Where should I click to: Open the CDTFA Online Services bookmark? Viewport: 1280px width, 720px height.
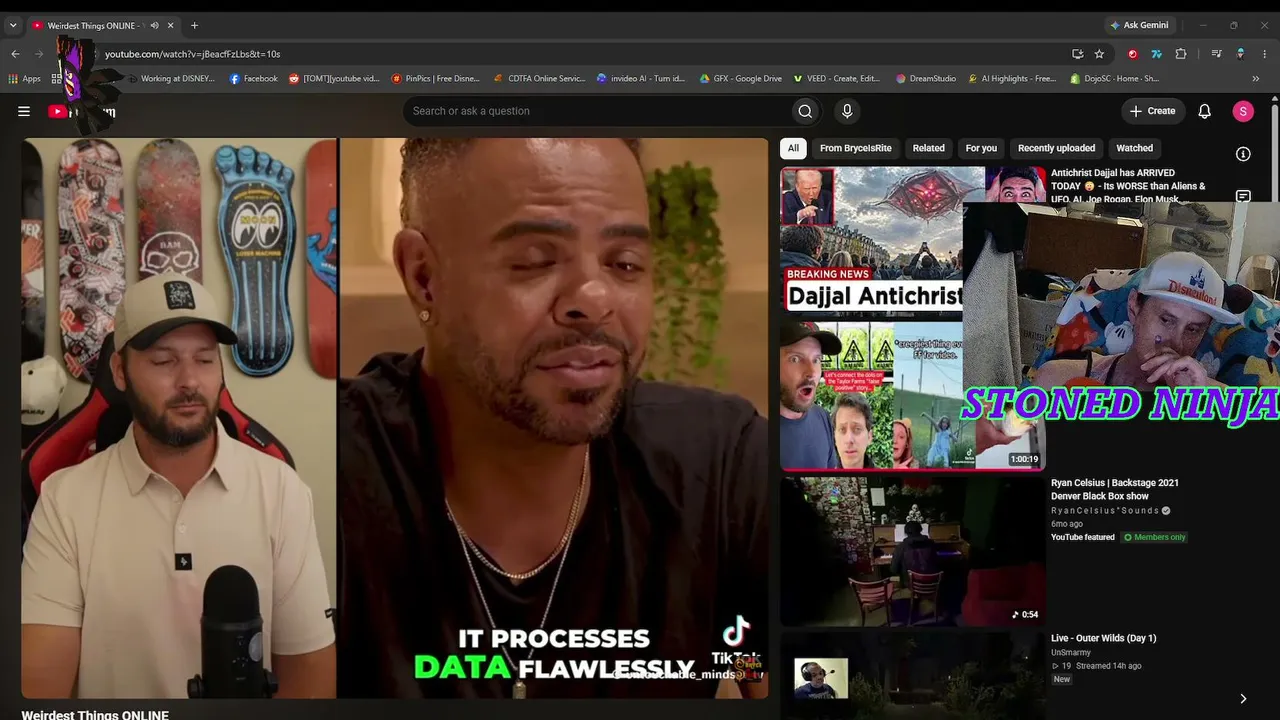[x=539, y=78]
